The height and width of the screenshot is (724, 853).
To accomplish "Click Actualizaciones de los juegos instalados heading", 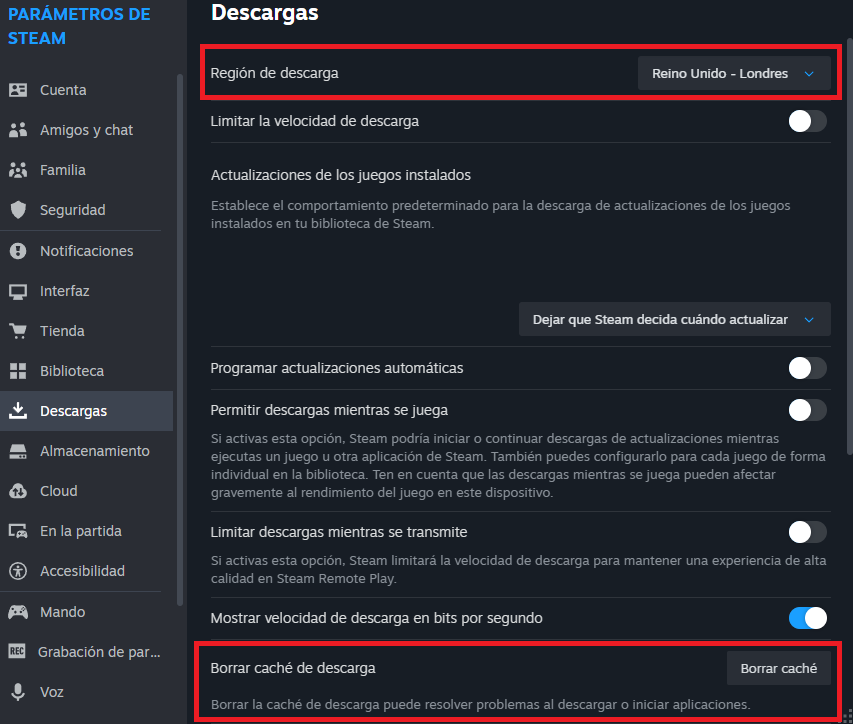I will pyautogui.click(x=341, y=175).
